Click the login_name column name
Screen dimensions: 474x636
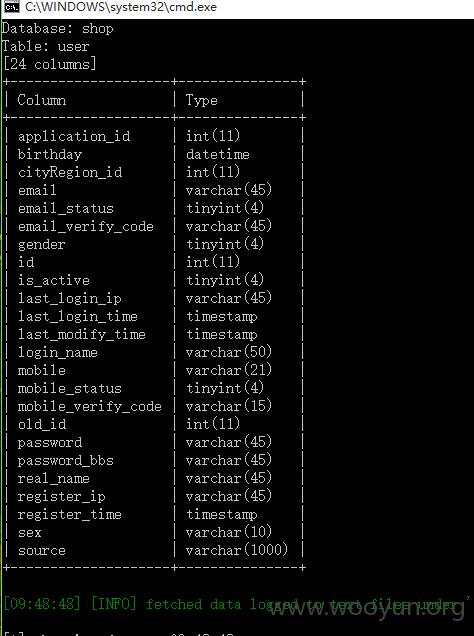tap(58, 352)
